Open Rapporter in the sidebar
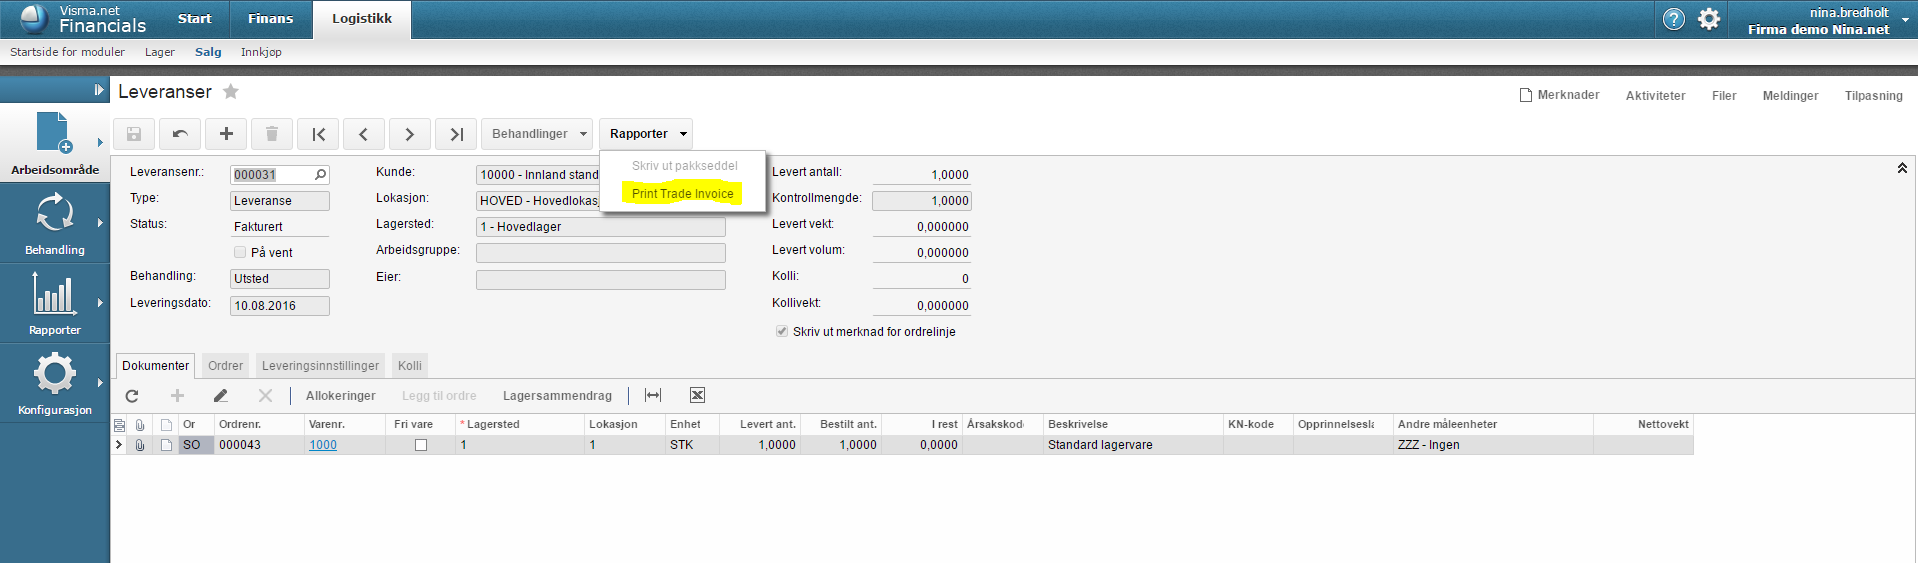 pyautogui.click(x=54, y=304)
